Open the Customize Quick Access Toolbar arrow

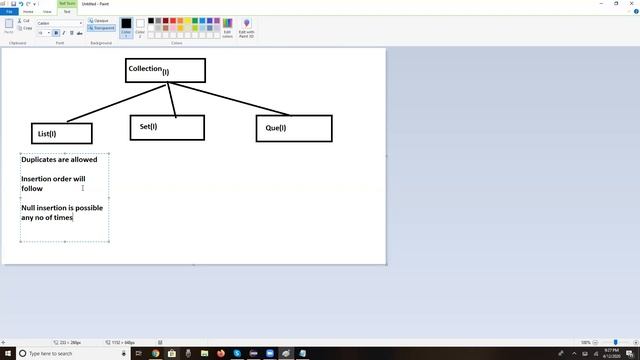point(35,4)
